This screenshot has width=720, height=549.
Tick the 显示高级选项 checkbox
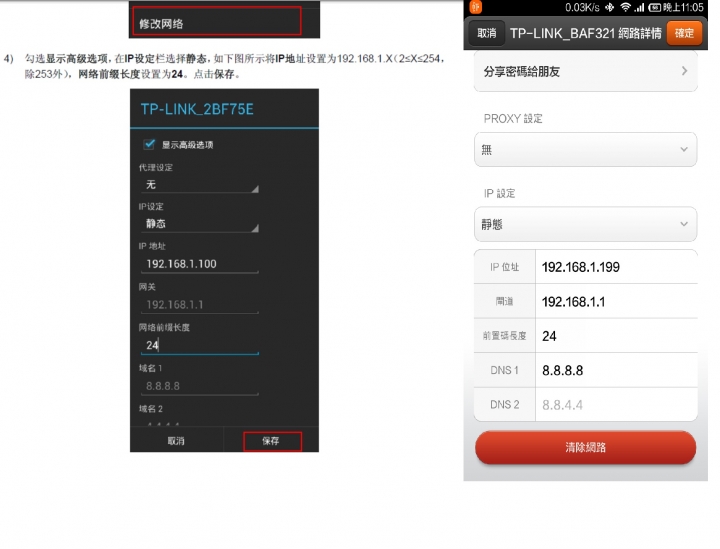coord(149,144)
